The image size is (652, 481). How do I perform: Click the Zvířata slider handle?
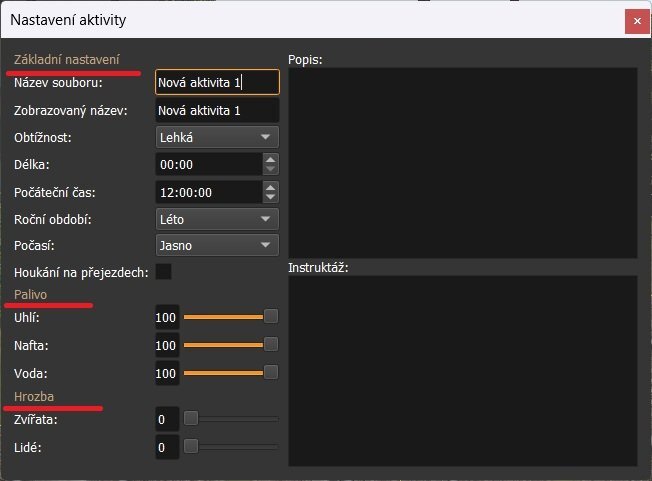pos(191,419)
